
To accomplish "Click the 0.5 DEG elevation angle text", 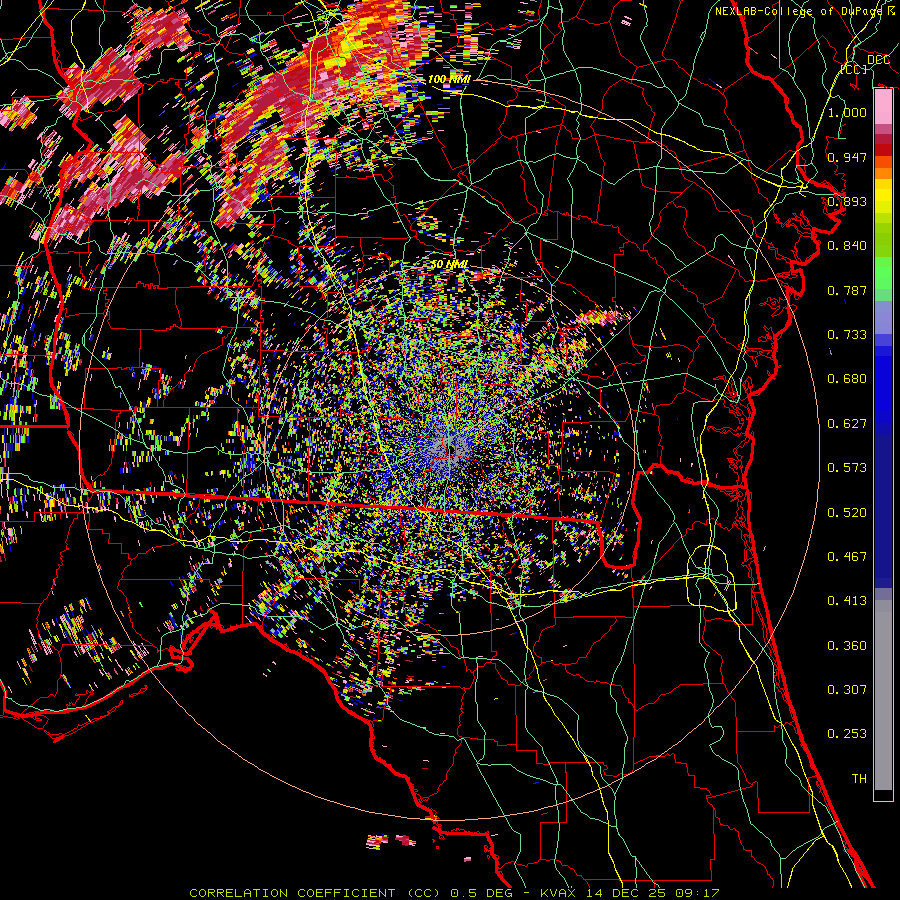I will pyautogui.click(x=480, y=893).
